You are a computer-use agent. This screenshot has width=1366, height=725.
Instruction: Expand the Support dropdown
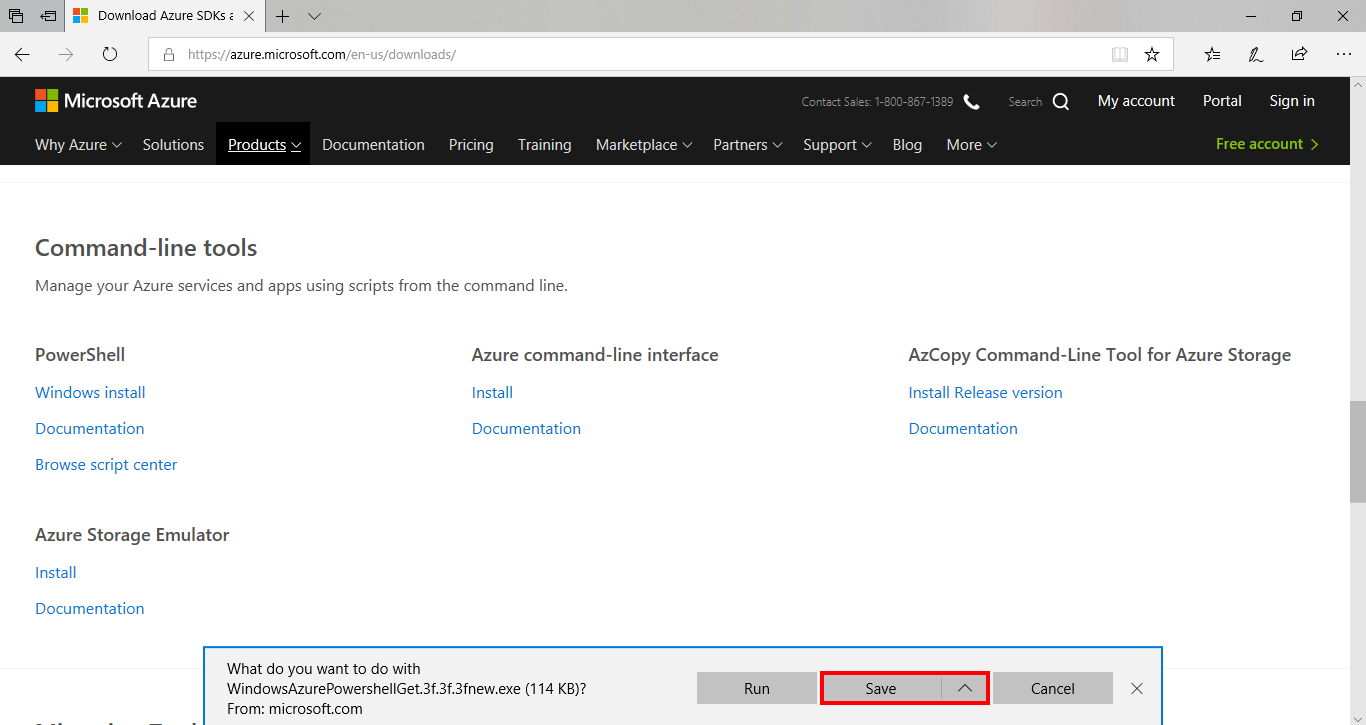pos(837,145)
